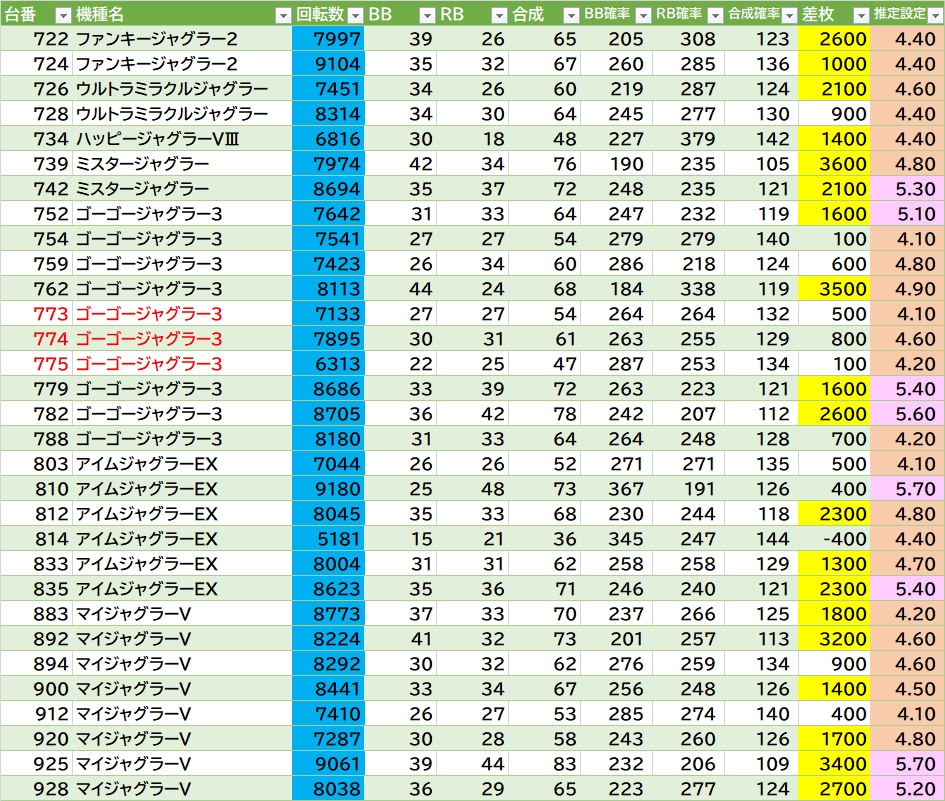
Task: Select ハッピージャグラーVⅢ cell
Action: pyautogui.click(x=182, y=139)
